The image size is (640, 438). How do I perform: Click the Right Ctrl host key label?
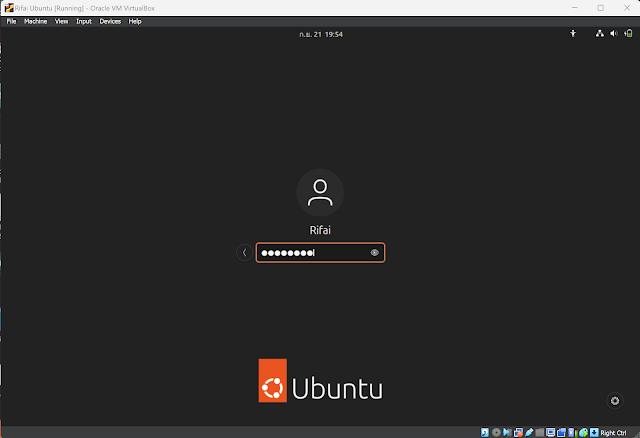click(x=613, y=433)
